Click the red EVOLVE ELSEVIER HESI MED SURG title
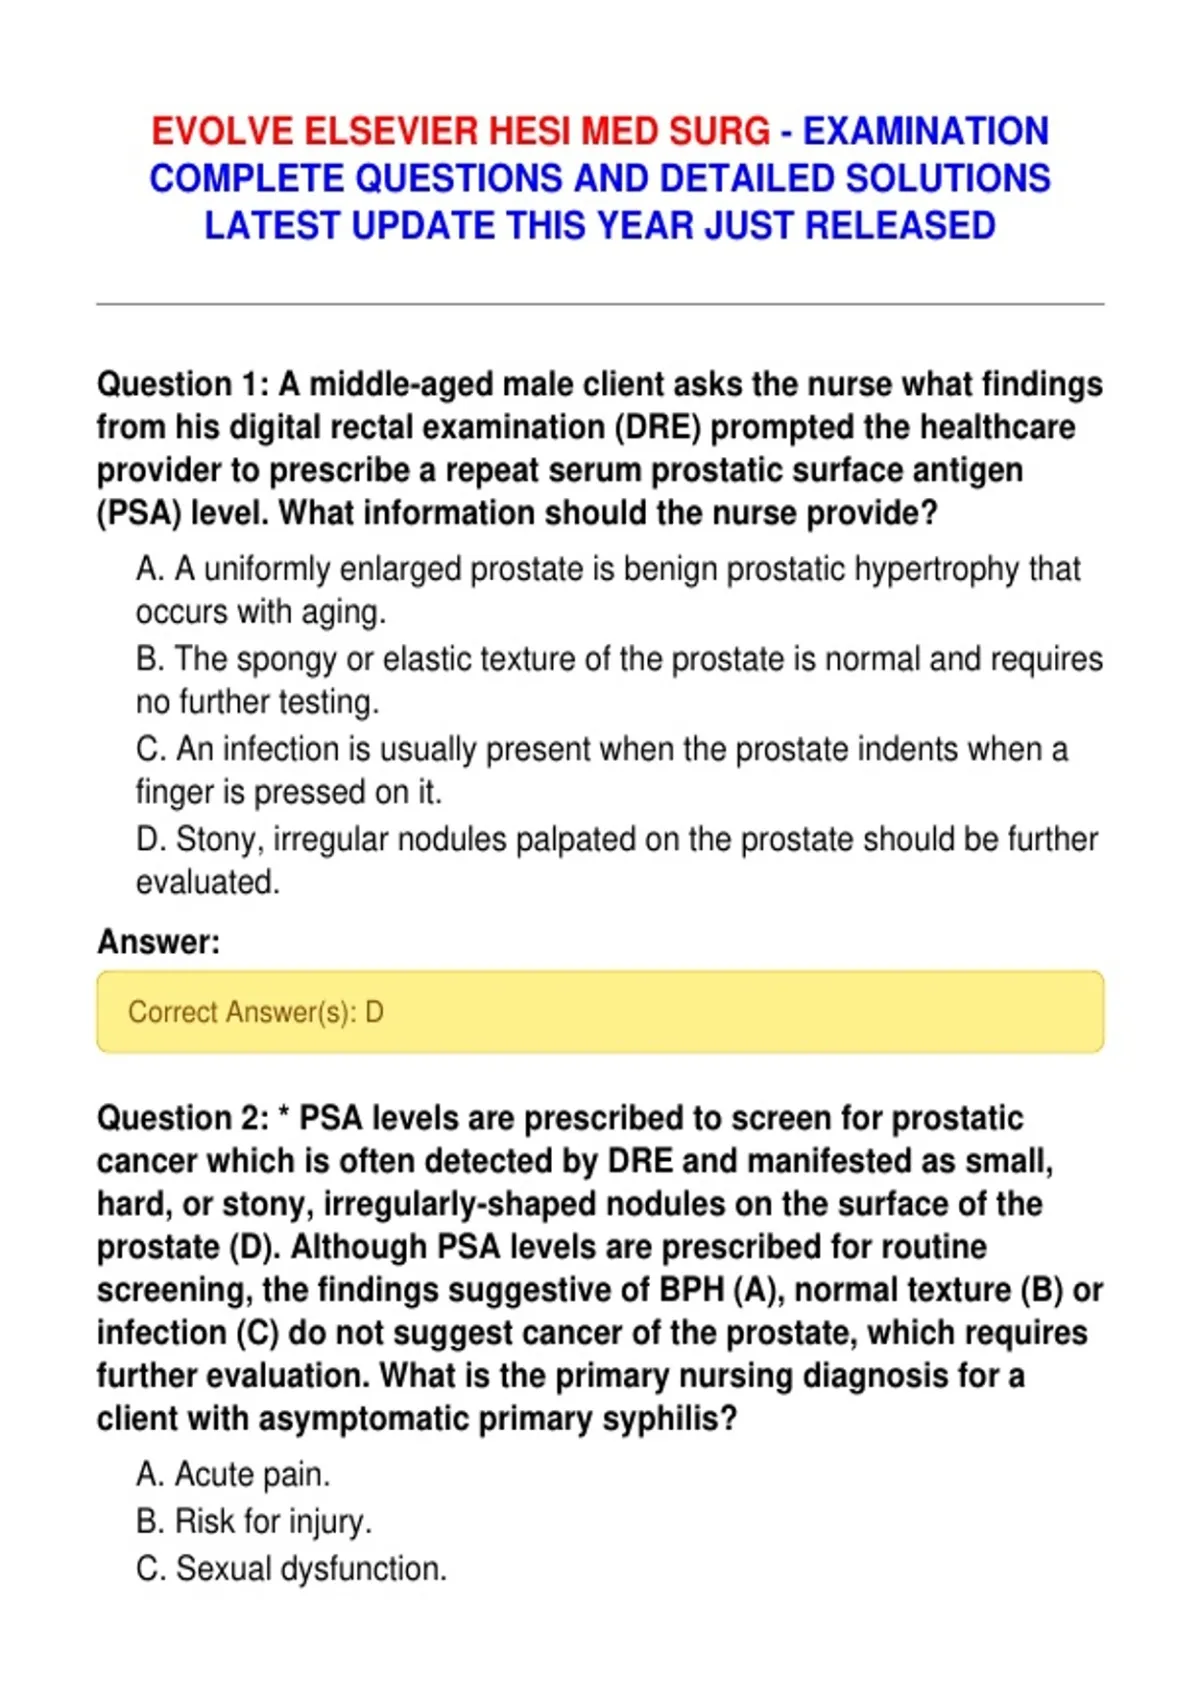 [461, 131]
